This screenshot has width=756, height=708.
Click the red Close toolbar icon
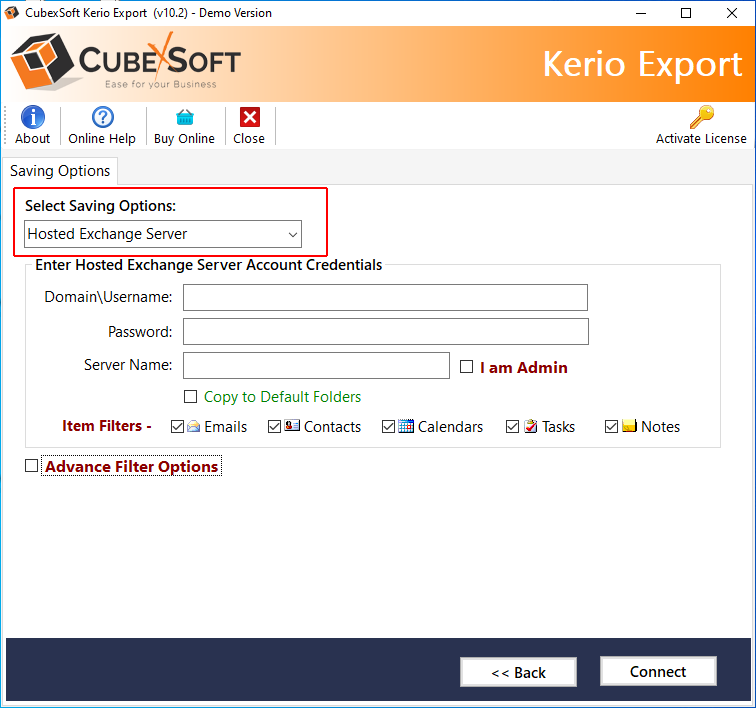250,117
